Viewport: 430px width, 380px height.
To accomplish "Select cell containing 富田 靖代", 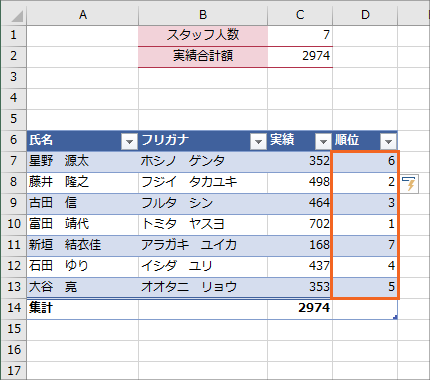I will (x=82, y=224).
